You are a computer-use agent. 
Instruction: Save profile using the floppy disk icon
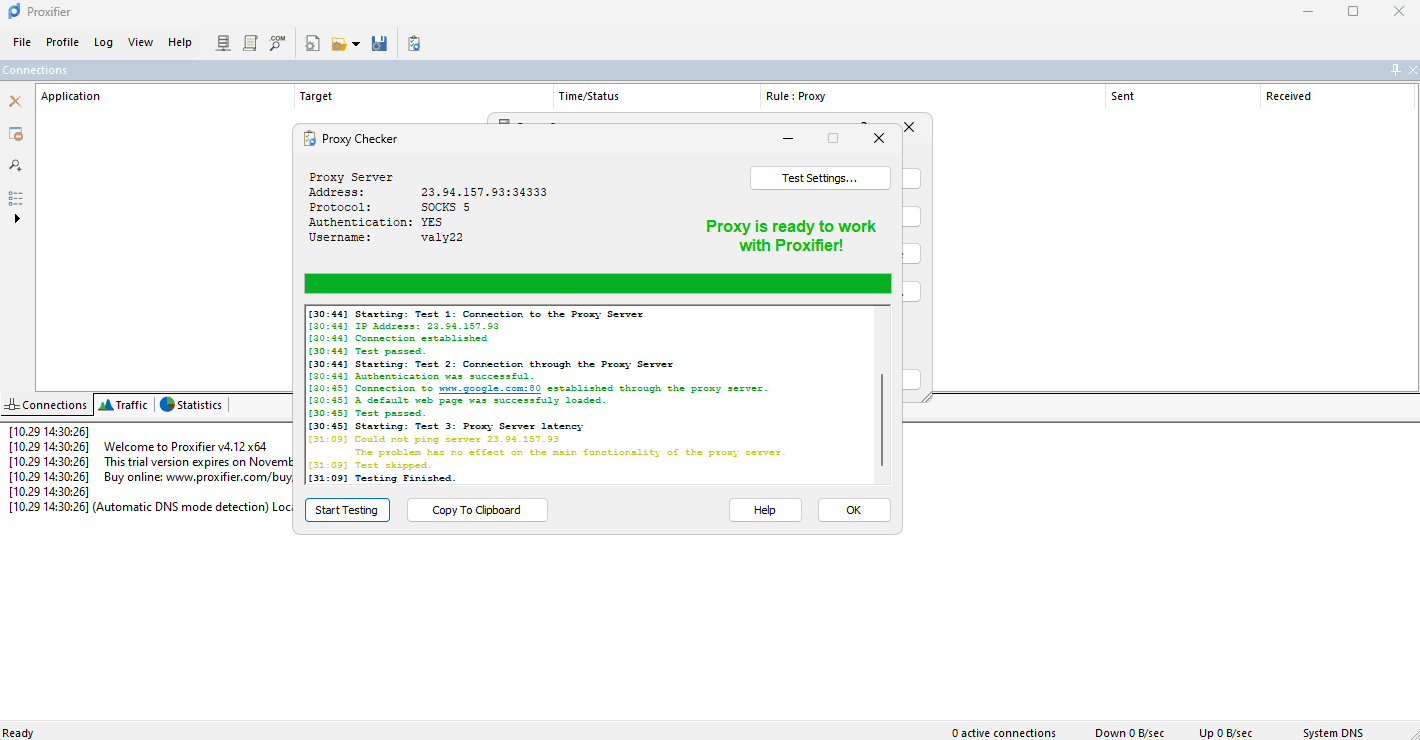click(x=379, y=43)
